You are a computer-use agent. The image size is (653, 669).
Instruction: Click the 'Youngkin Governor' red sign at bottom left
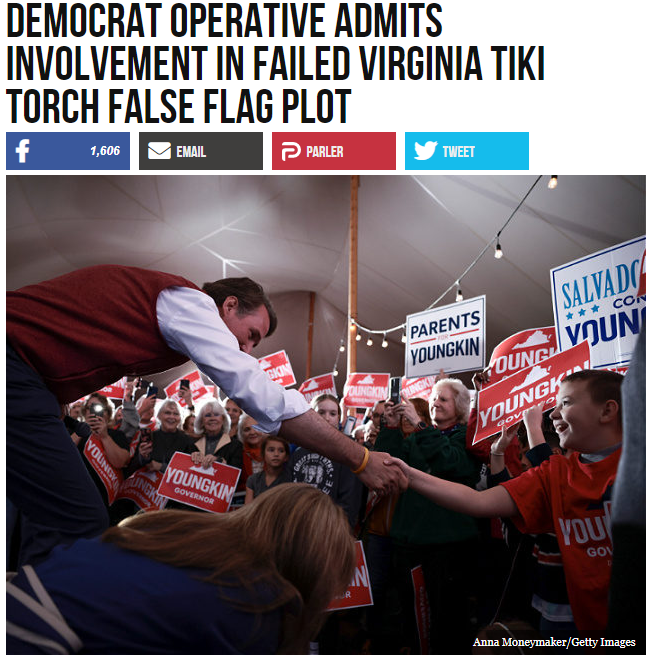(199, 482)
